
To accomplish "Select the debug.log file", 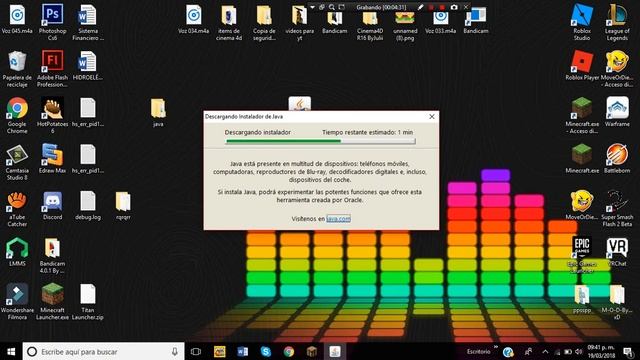I will pos(88,205).
